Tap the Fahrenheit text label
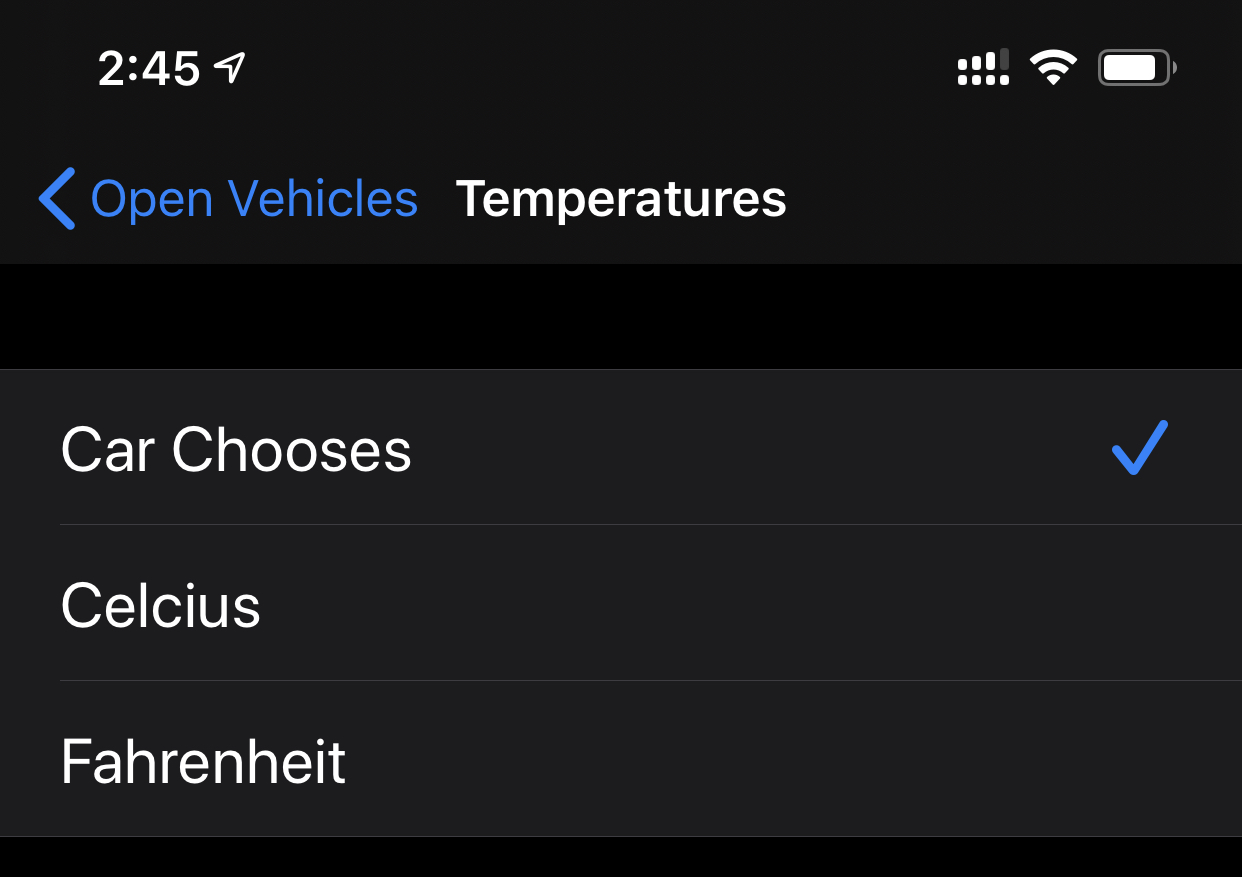The width and height of the screenshot is (1242, 877). tap(203, 762)
